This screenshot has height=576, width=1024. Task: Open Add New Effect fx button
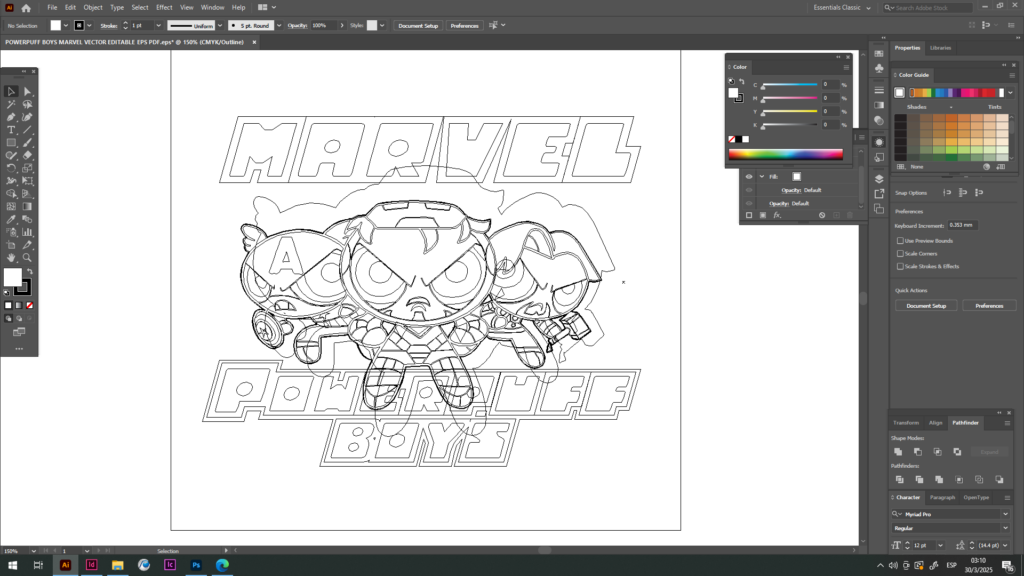pyautogui.click(x=777, y=215)
